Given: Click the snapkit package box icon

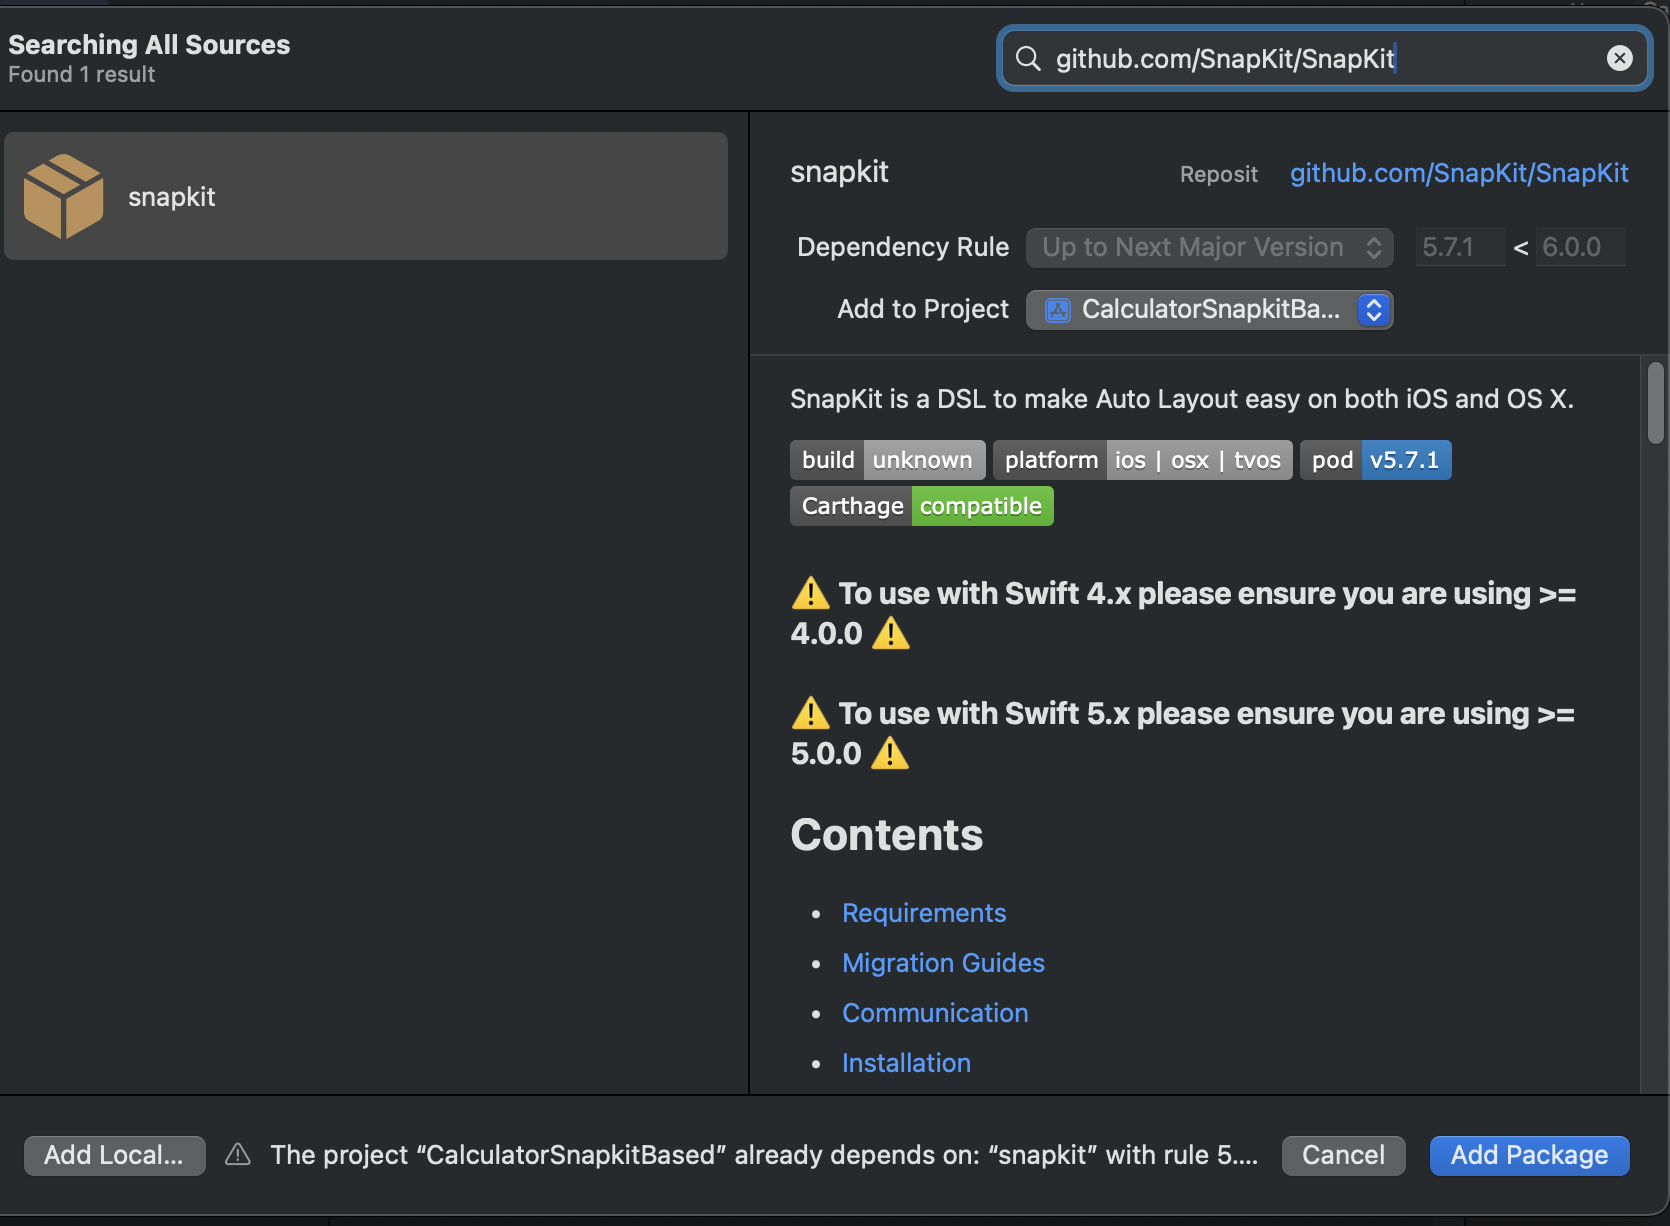Looking at the screenshot, I should (x=64, y=196).
